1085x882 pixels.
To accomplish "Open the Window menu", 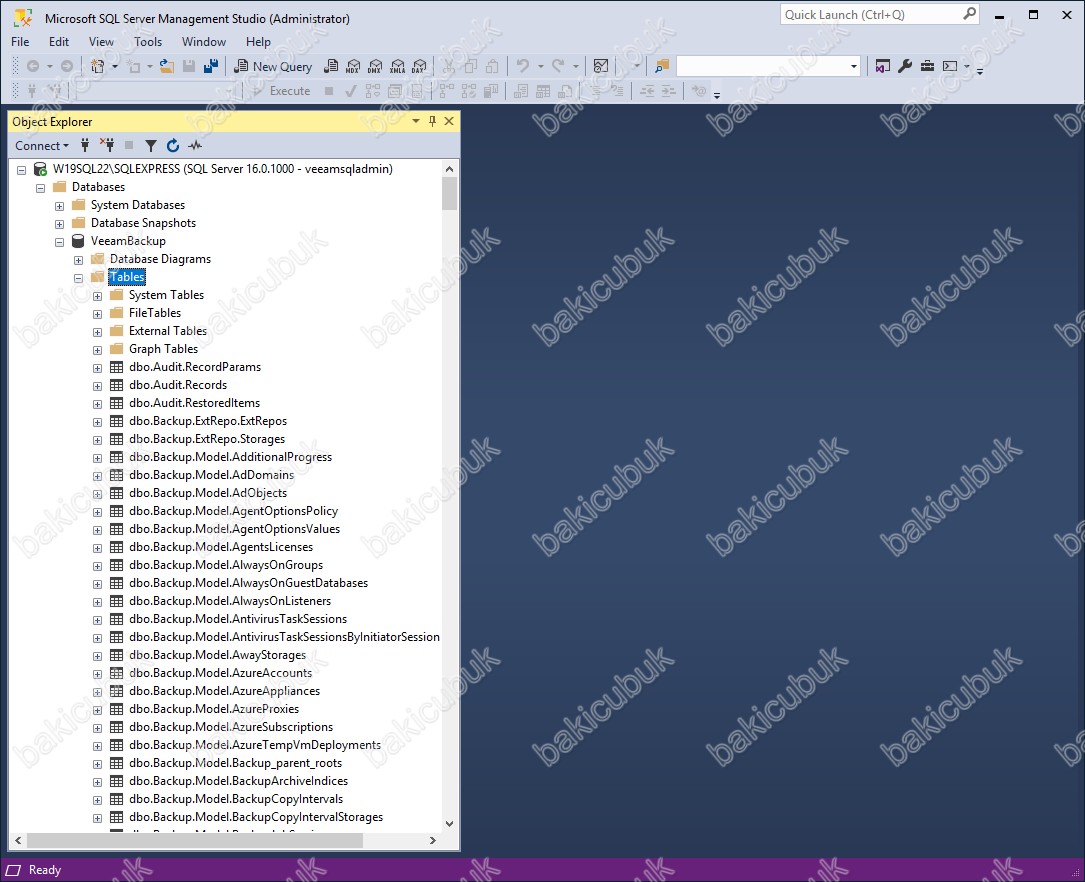I will pyautogui.click(x=203, y=42).
